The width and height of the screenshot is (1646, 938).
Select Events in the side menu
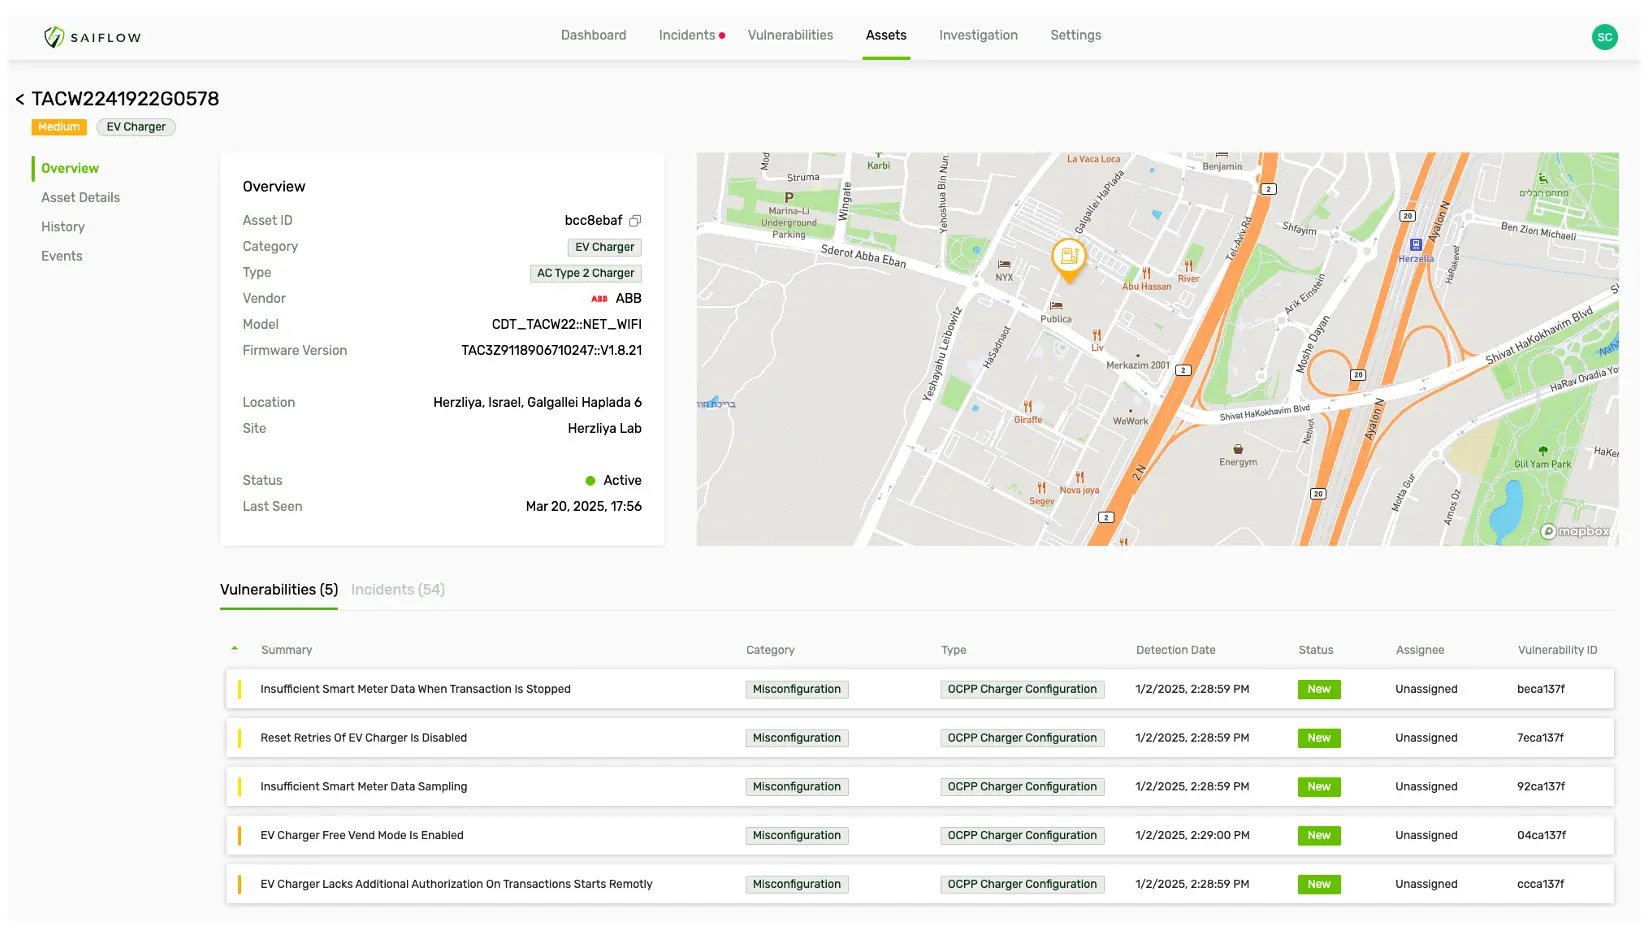[62, 256]
